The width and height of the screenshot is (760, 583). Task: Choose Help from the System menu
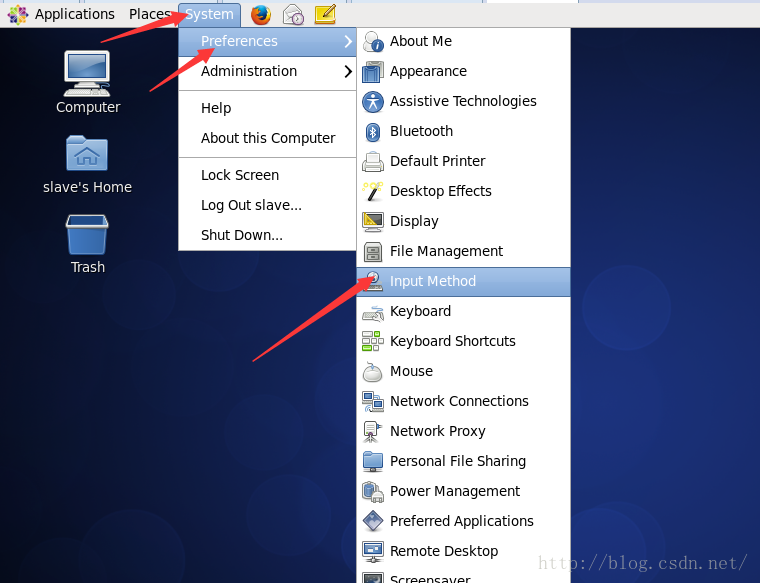268,108
